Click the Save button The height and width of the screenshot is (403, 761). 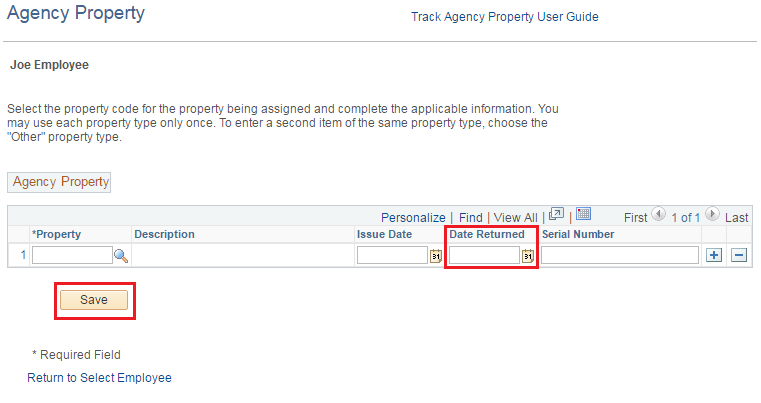click(x=94, y=300)
